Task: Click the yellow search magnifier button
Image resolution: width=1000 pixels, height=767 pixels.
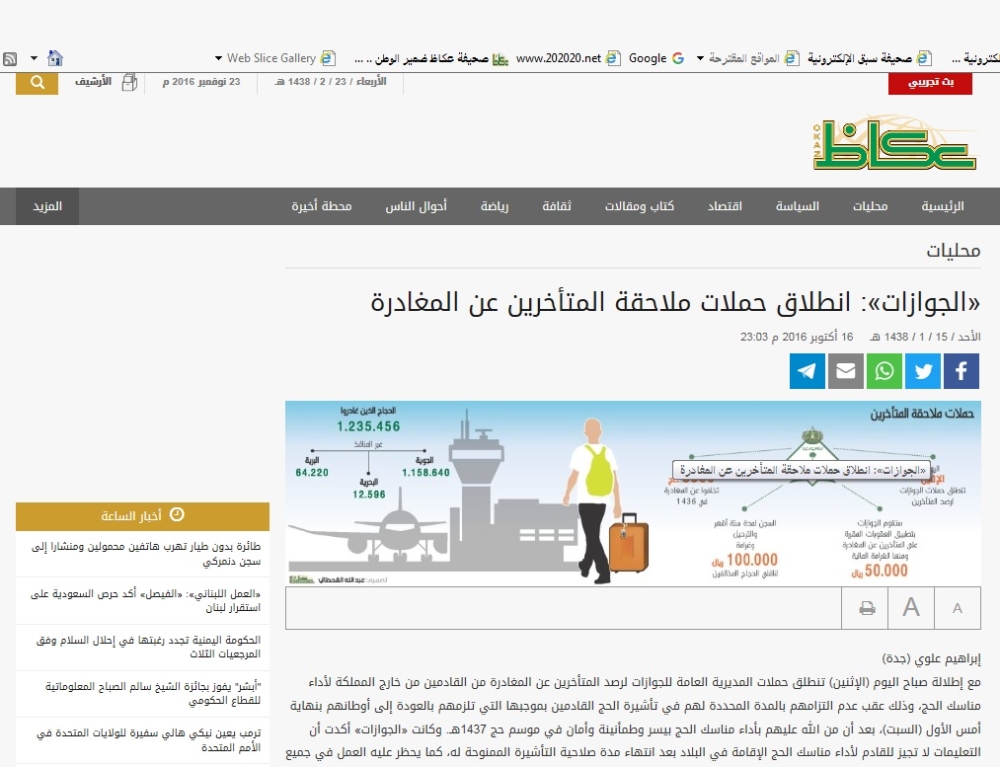Action: pyautogui.click(x=37, y=83)
